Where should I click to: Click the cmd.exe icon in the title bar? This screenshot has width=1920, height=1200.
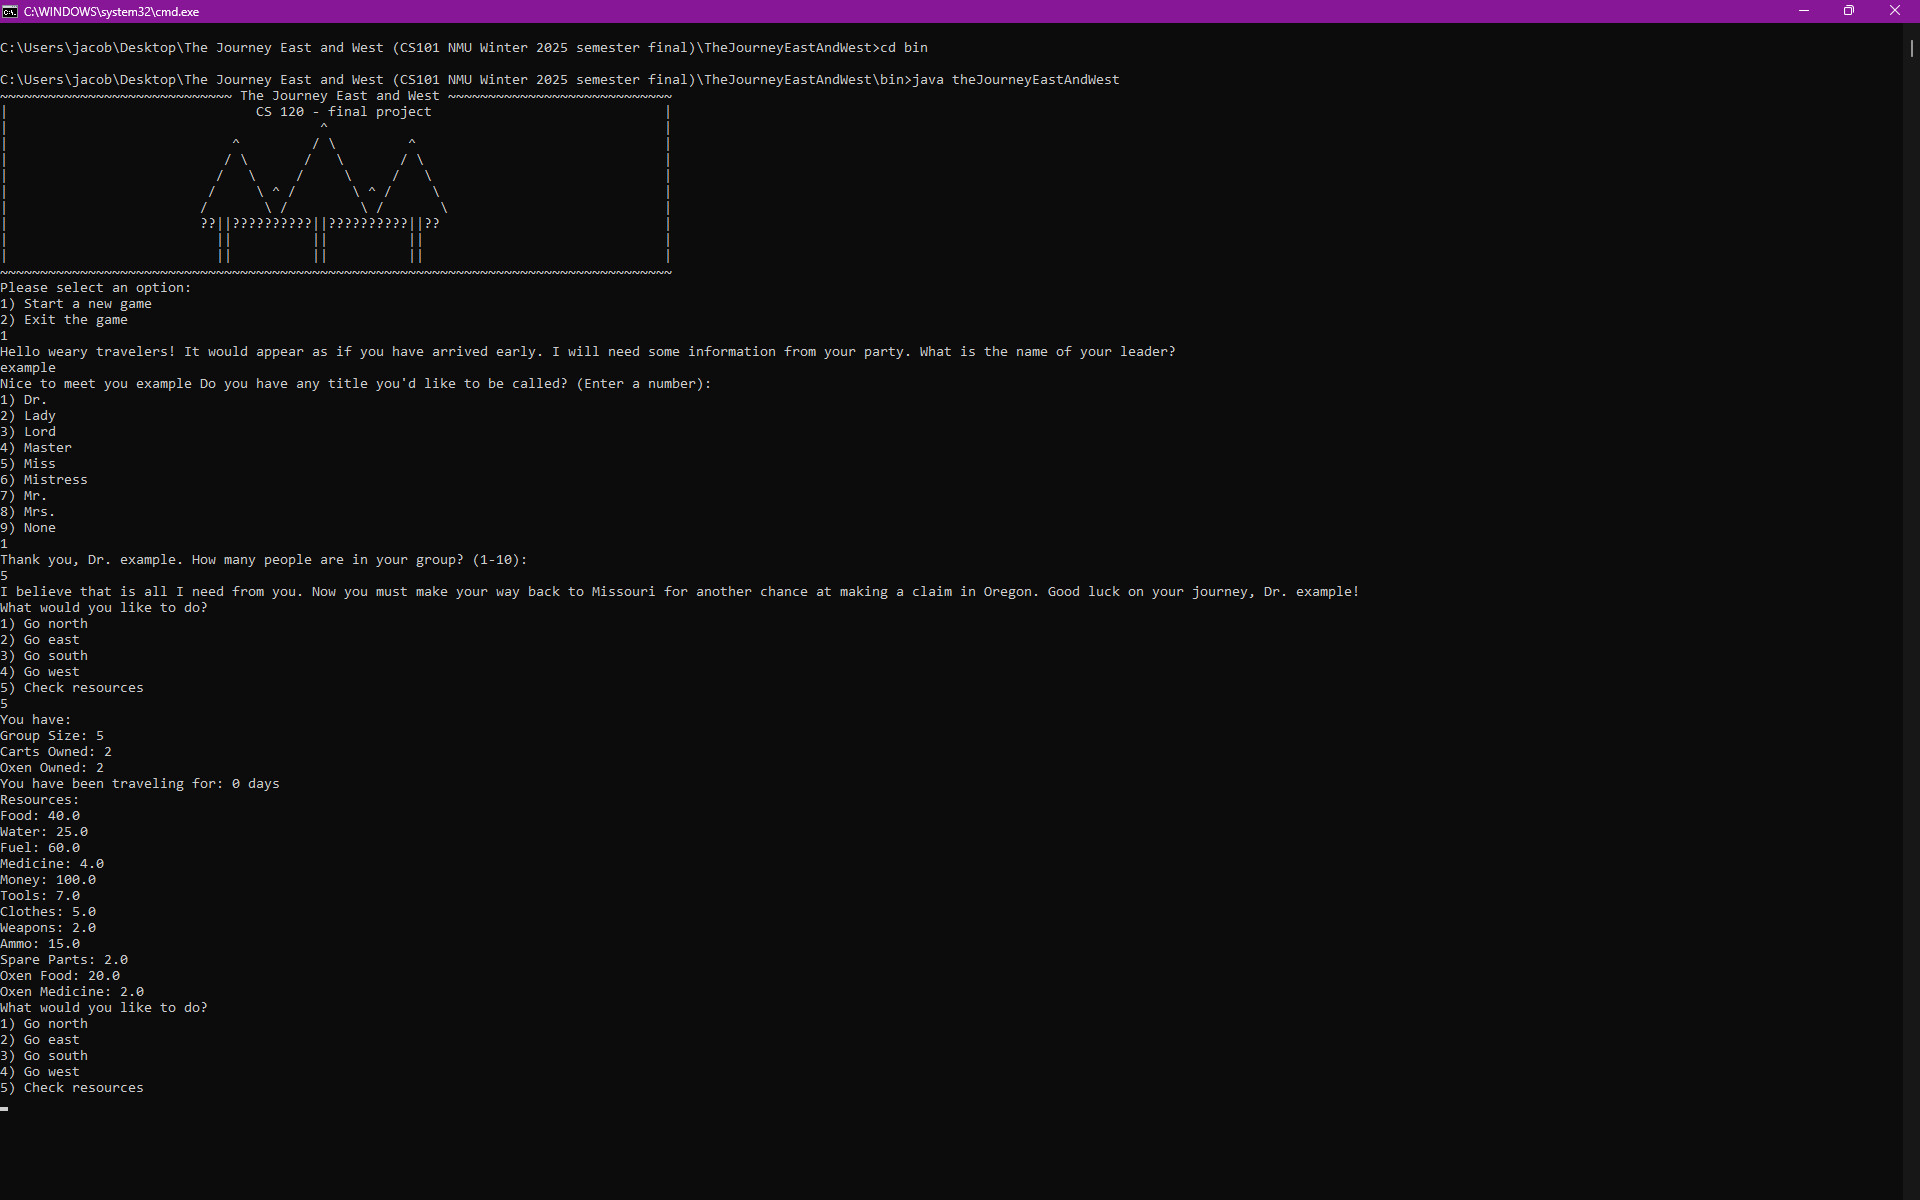tap(11, 11)
